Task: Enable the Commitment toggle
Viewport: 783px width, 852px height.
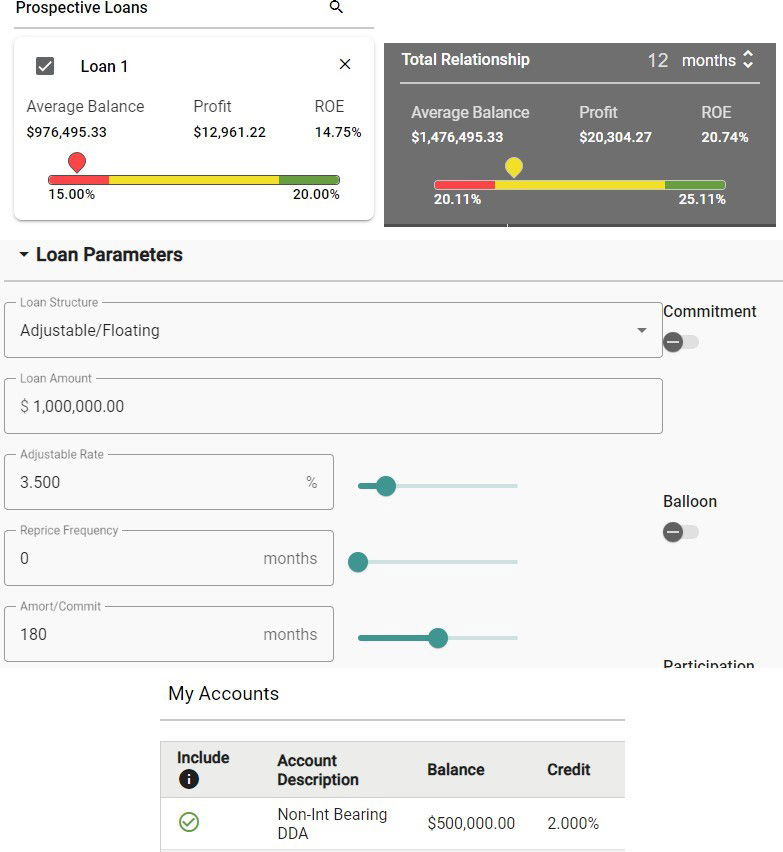Action: click(681, 342)
